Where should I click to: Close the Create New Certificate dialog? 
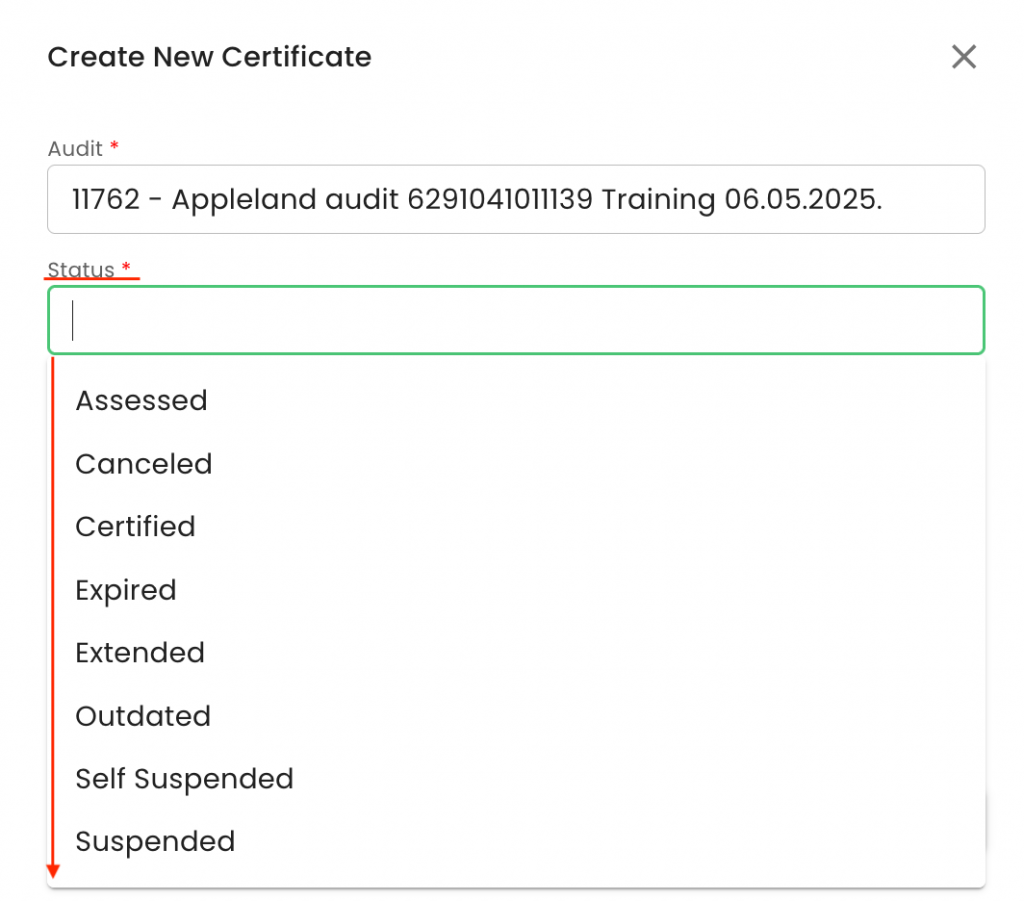[963, 57]
